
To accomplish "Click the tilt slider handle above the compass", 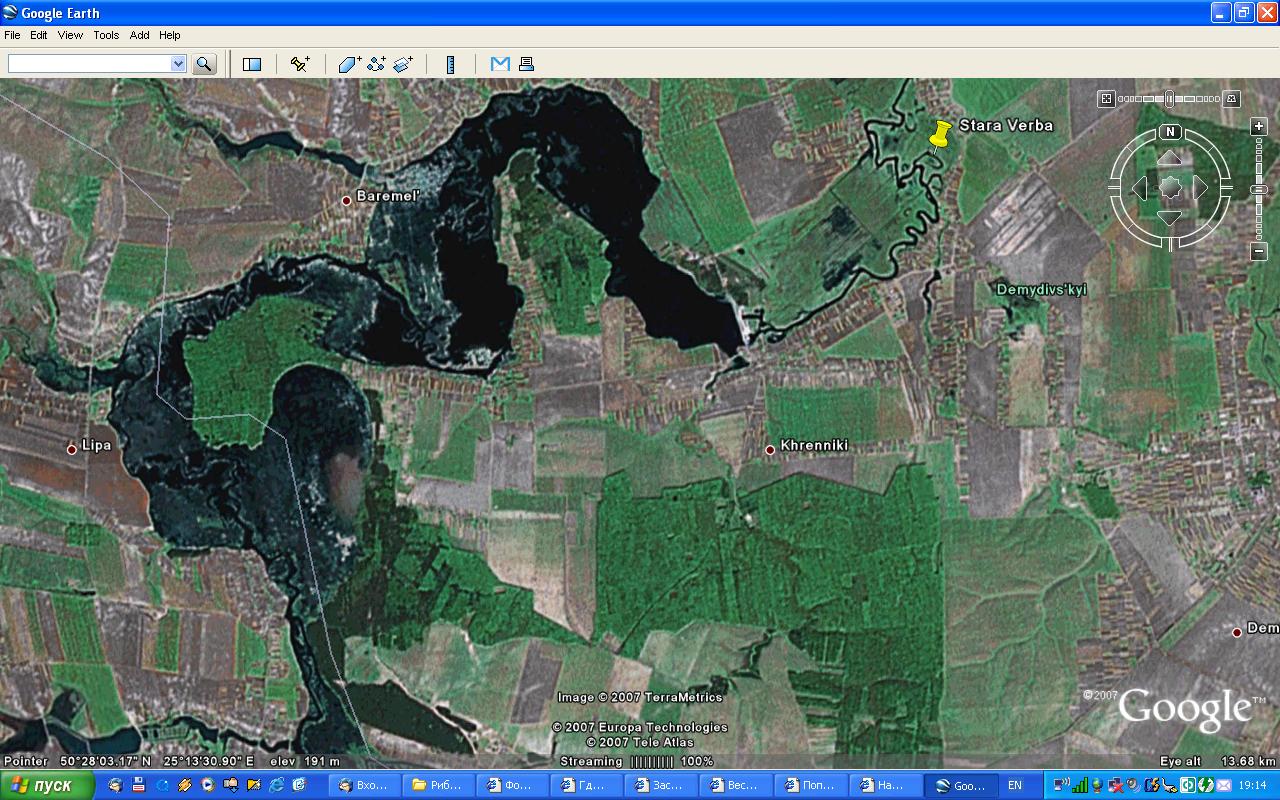I will 1168,99.
